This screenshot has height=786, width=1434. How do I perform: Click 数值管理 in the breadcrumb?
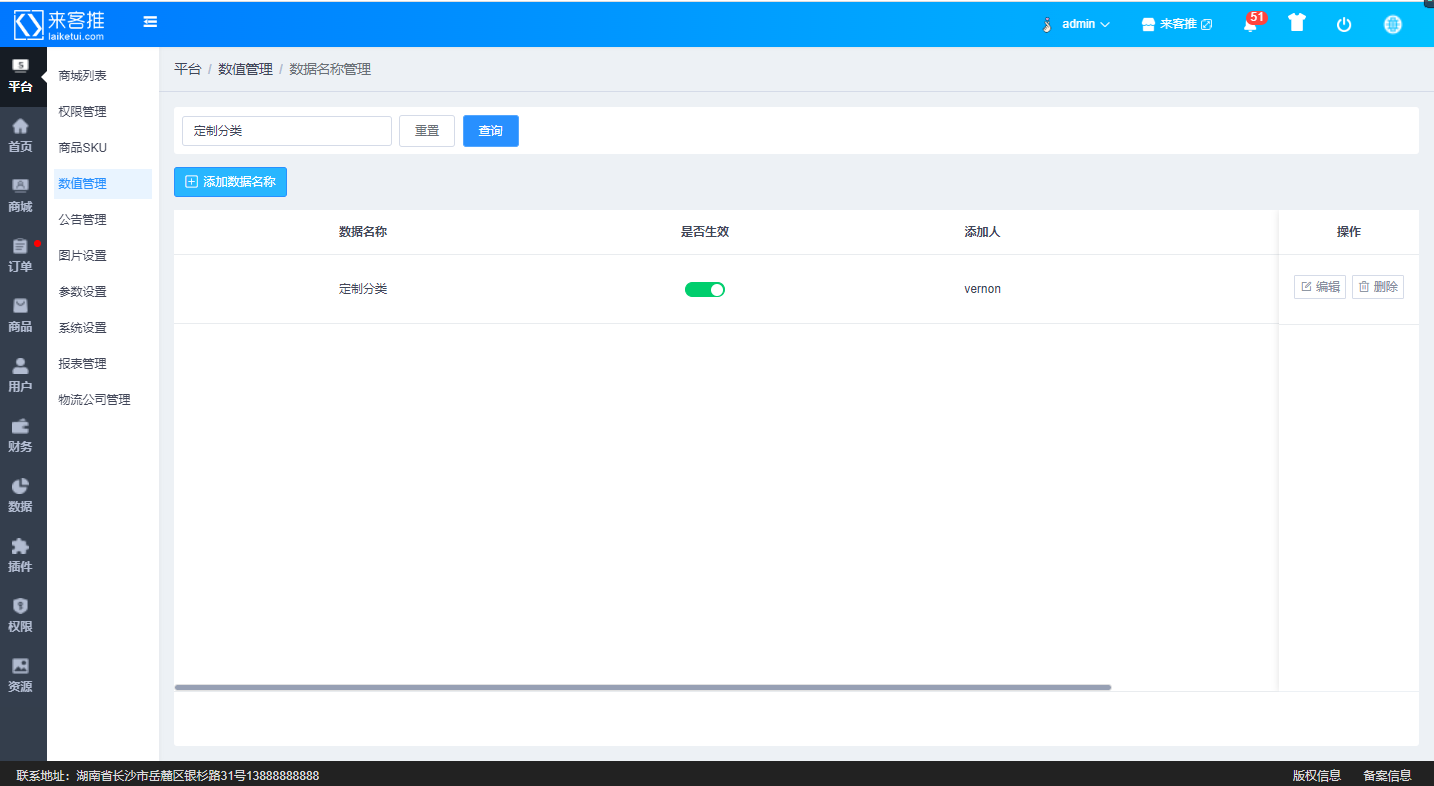point(245,69)
